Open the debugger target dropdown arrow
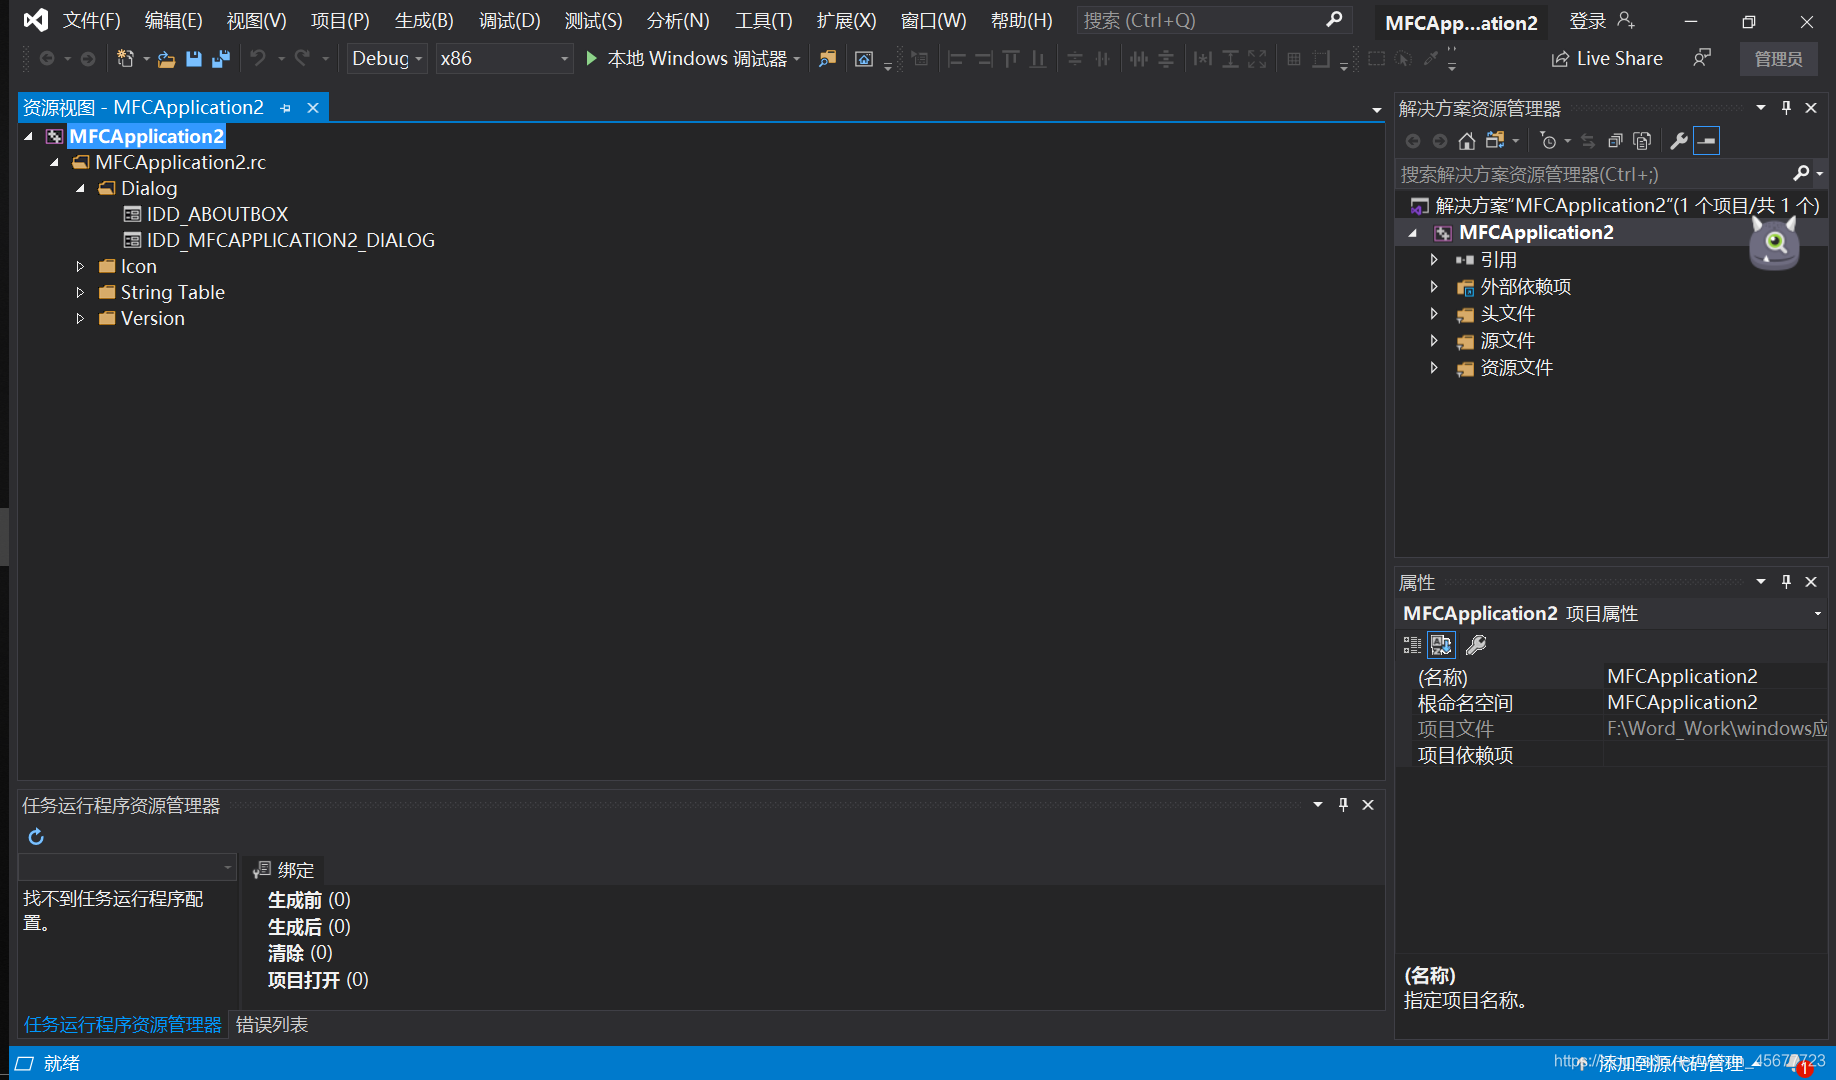 [x=797, y=59]
